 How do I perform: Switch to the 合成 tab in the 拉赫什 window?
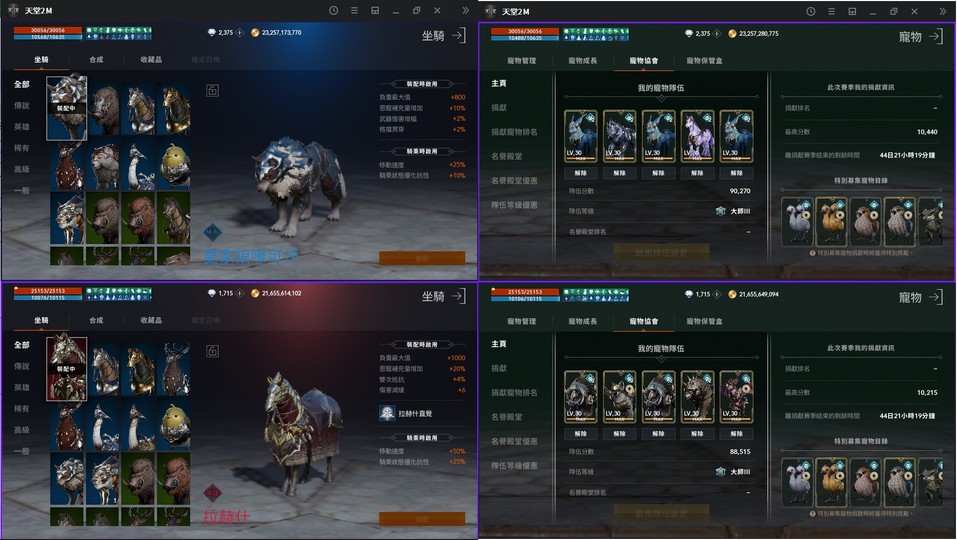pyautogui.click(x=96, y=320)
